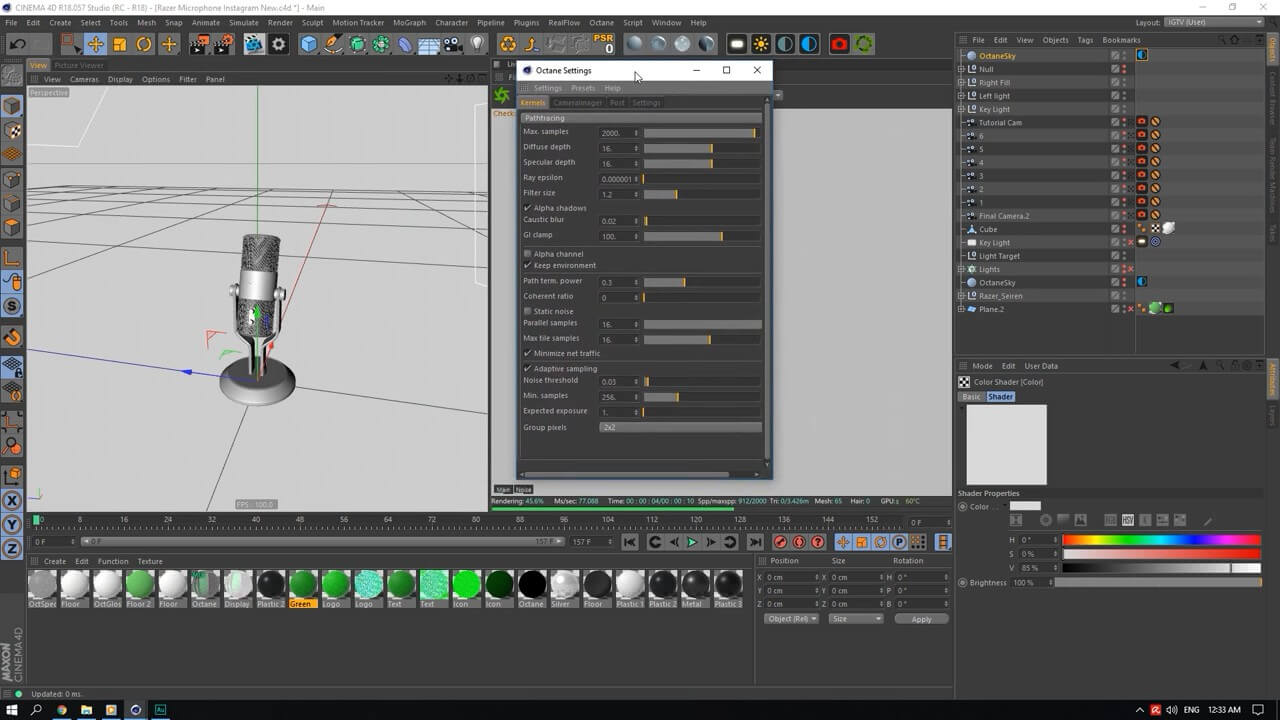Lock the X axis button

pyautogui.click(x=12, y=501)
